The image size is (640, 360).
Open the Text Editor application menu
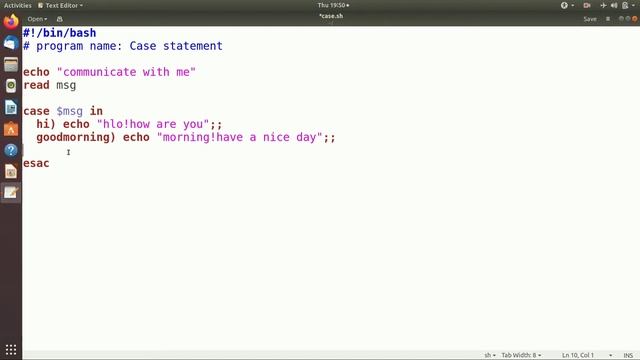tap(60, 5)
